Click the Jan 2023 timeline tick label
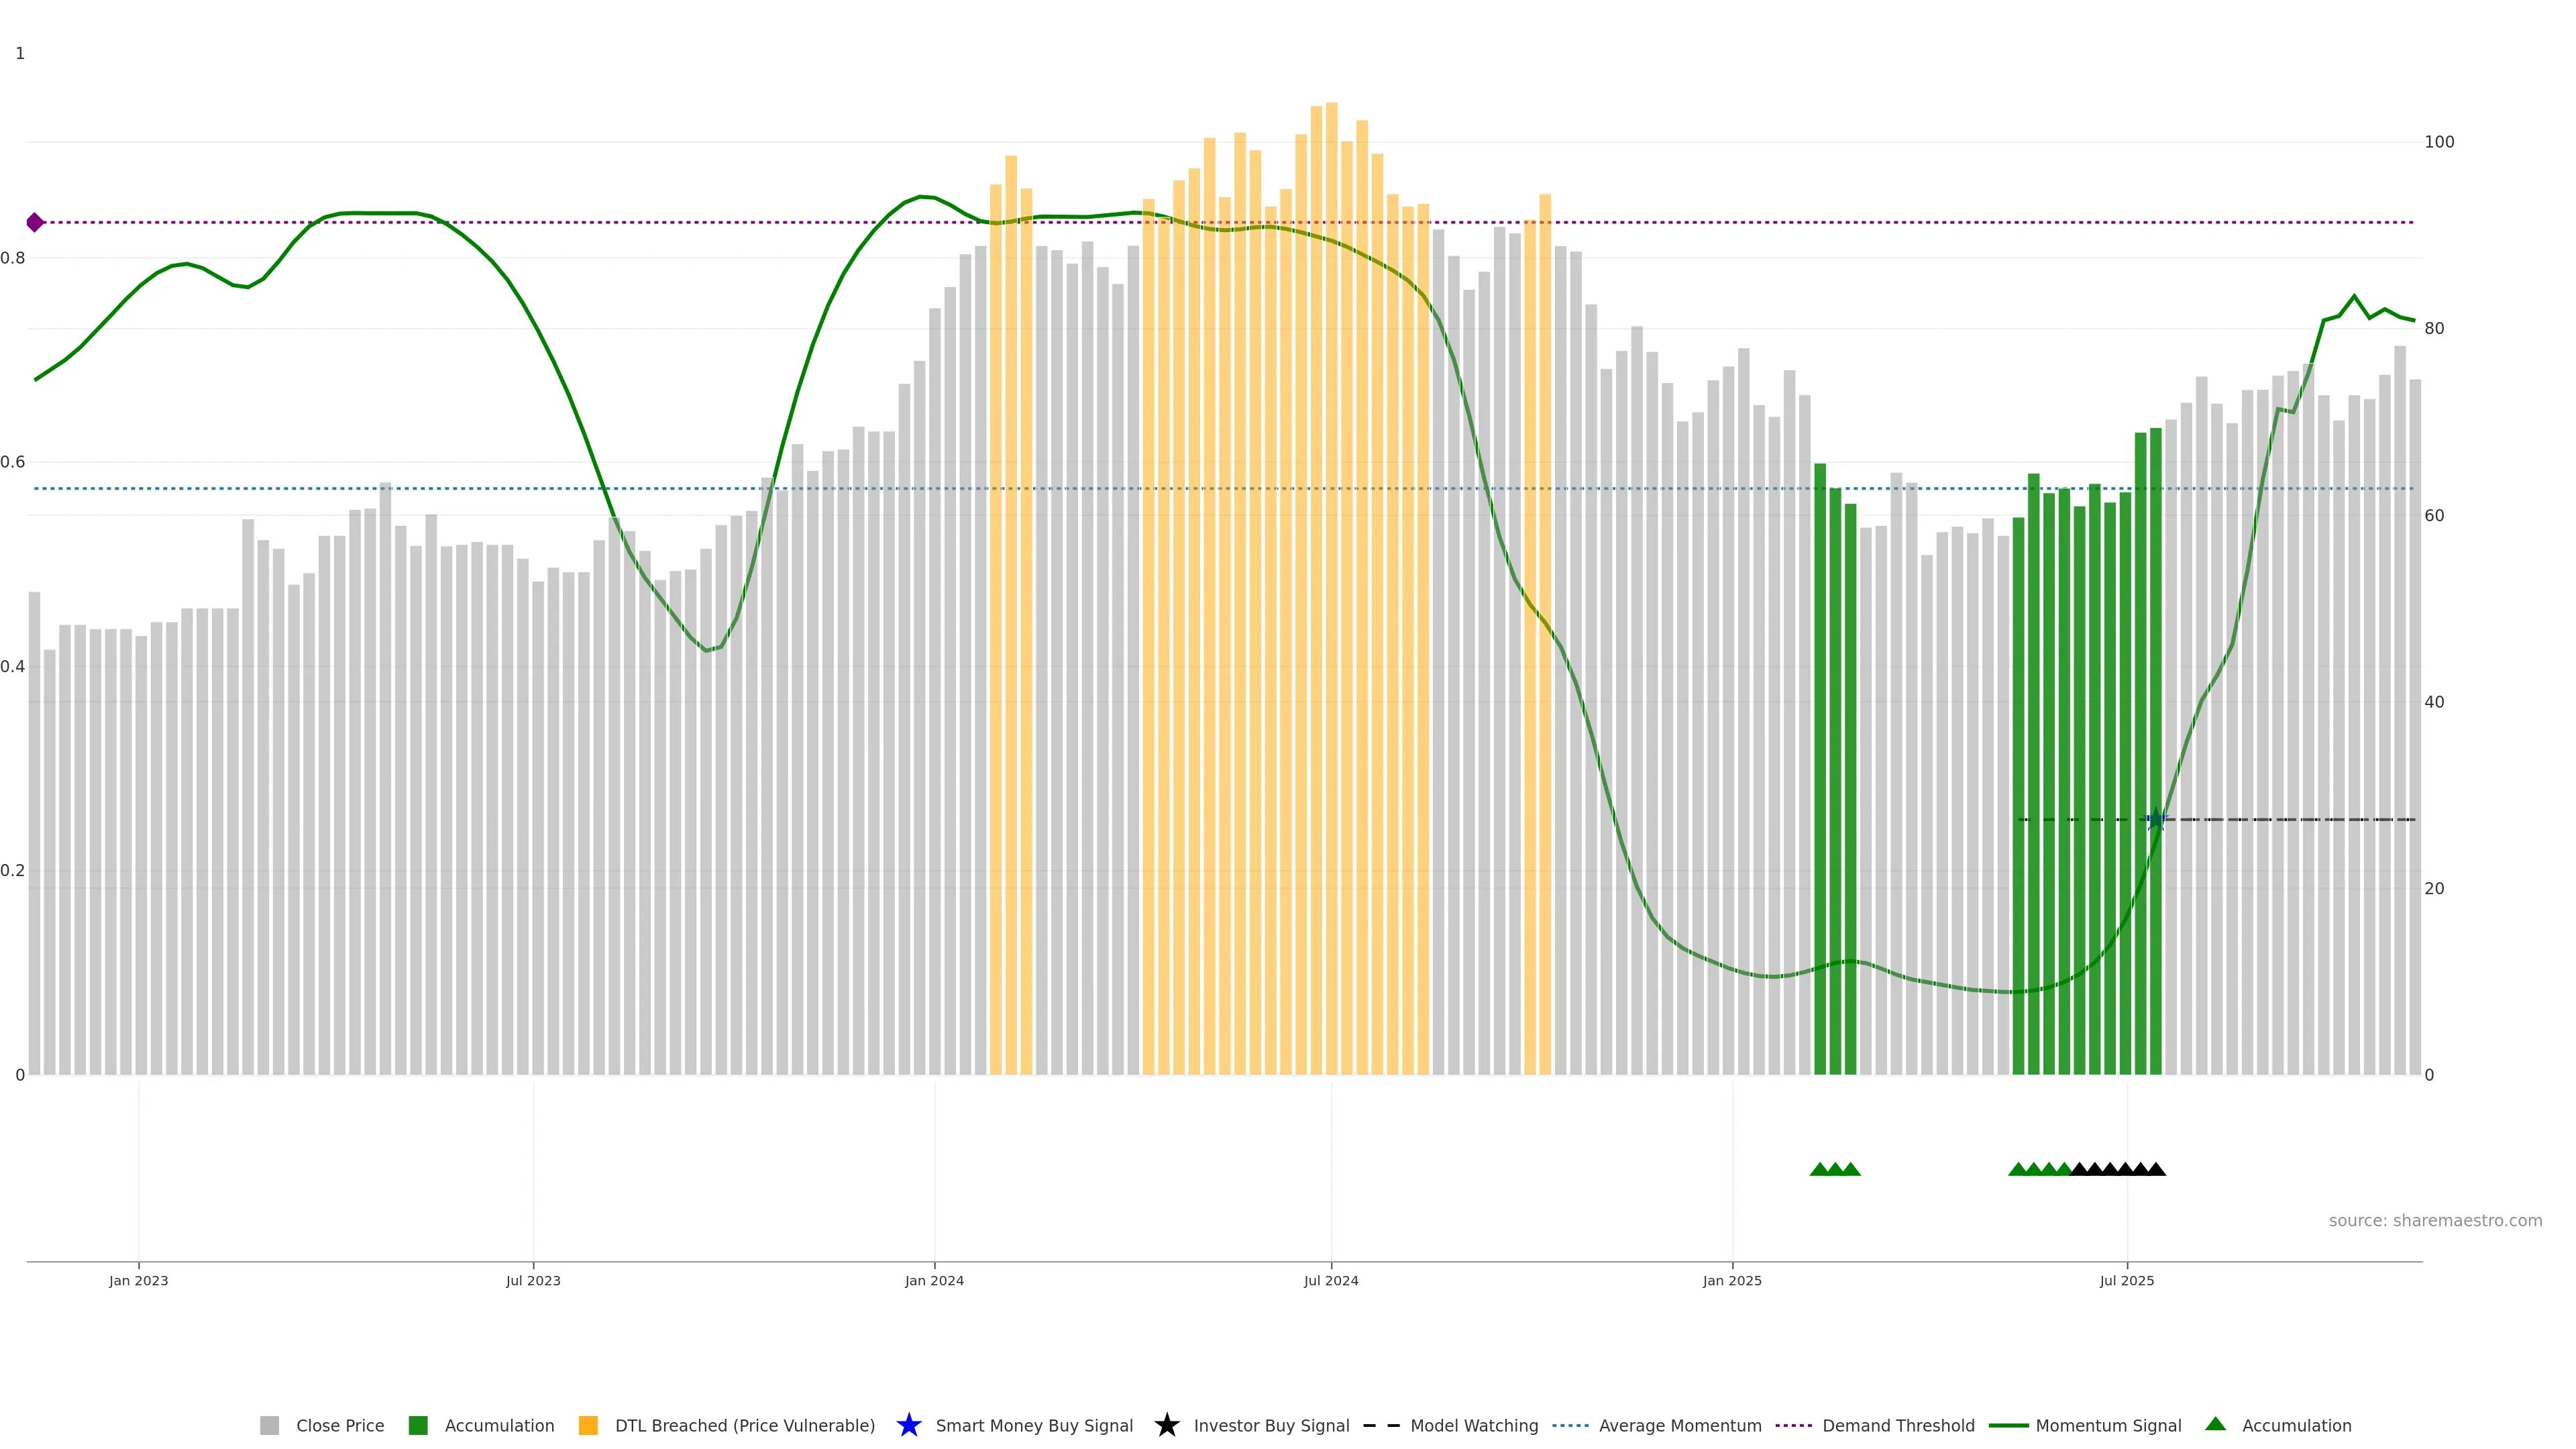 click(x=138, y=1280)
